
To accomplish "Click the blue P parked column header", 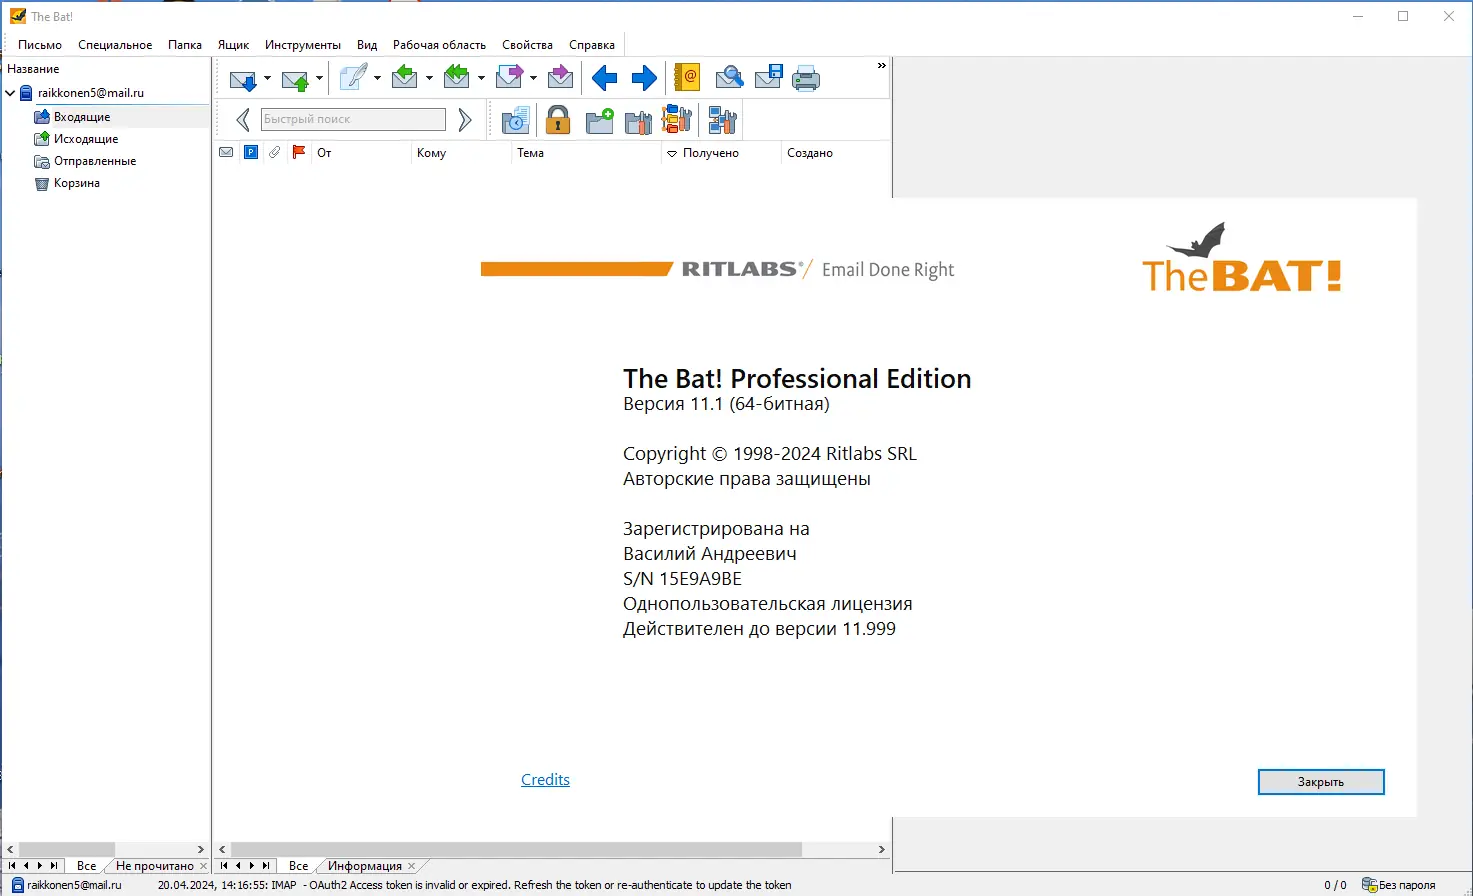I will 251,152.
